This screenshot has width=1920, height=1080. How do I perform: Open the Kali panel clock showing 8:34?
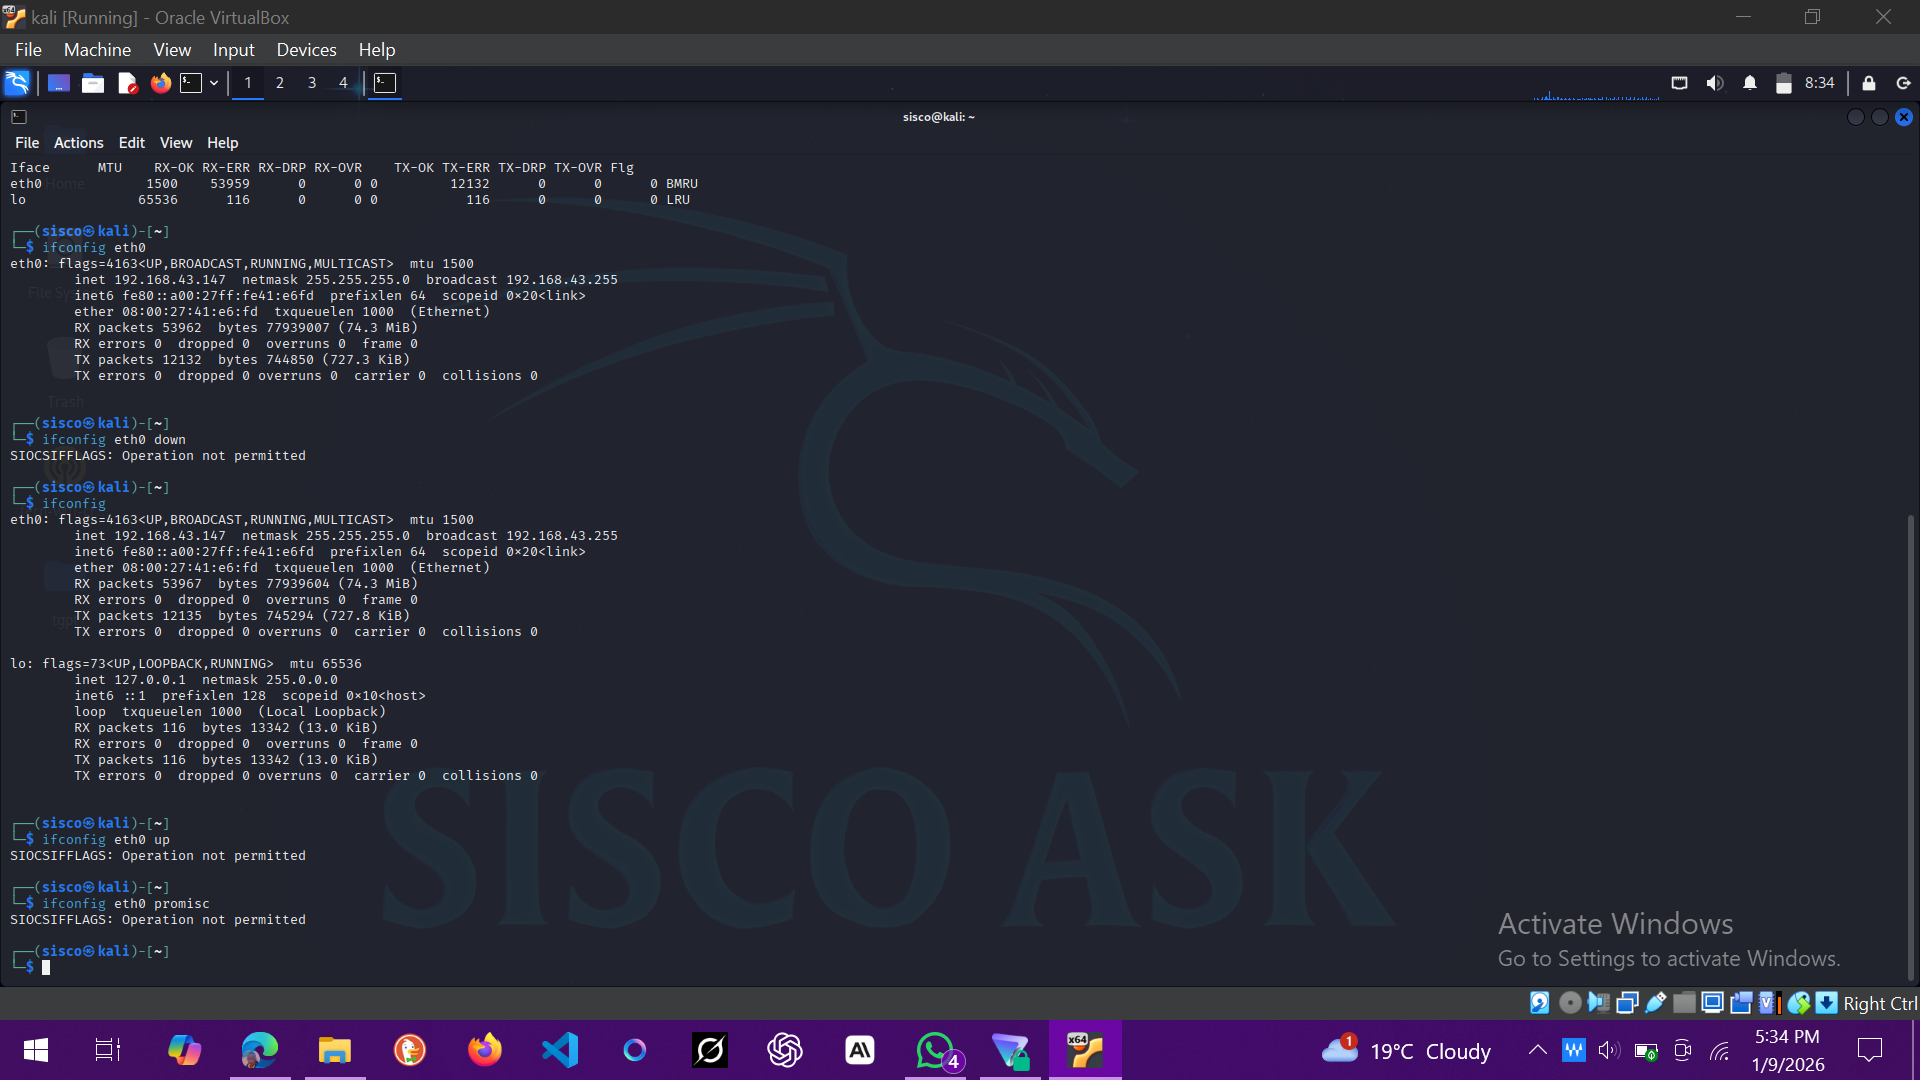coord(1820,83)
